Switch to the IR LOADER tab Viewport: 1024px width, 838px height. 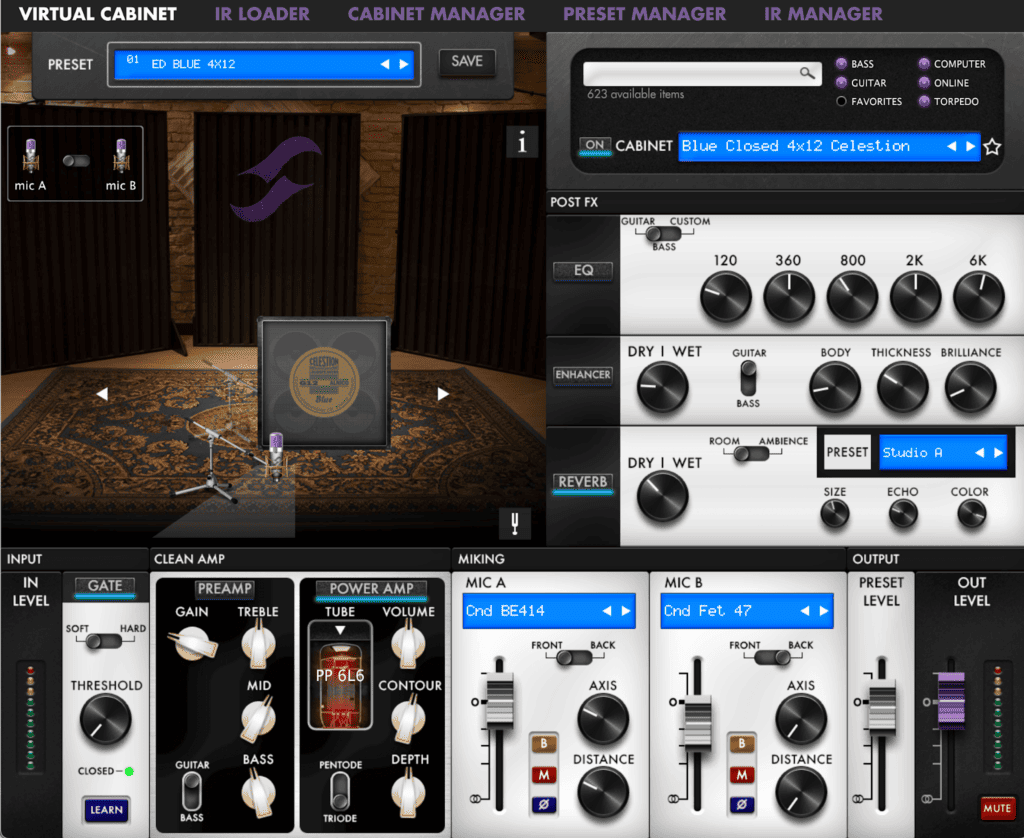coord(262,14)
